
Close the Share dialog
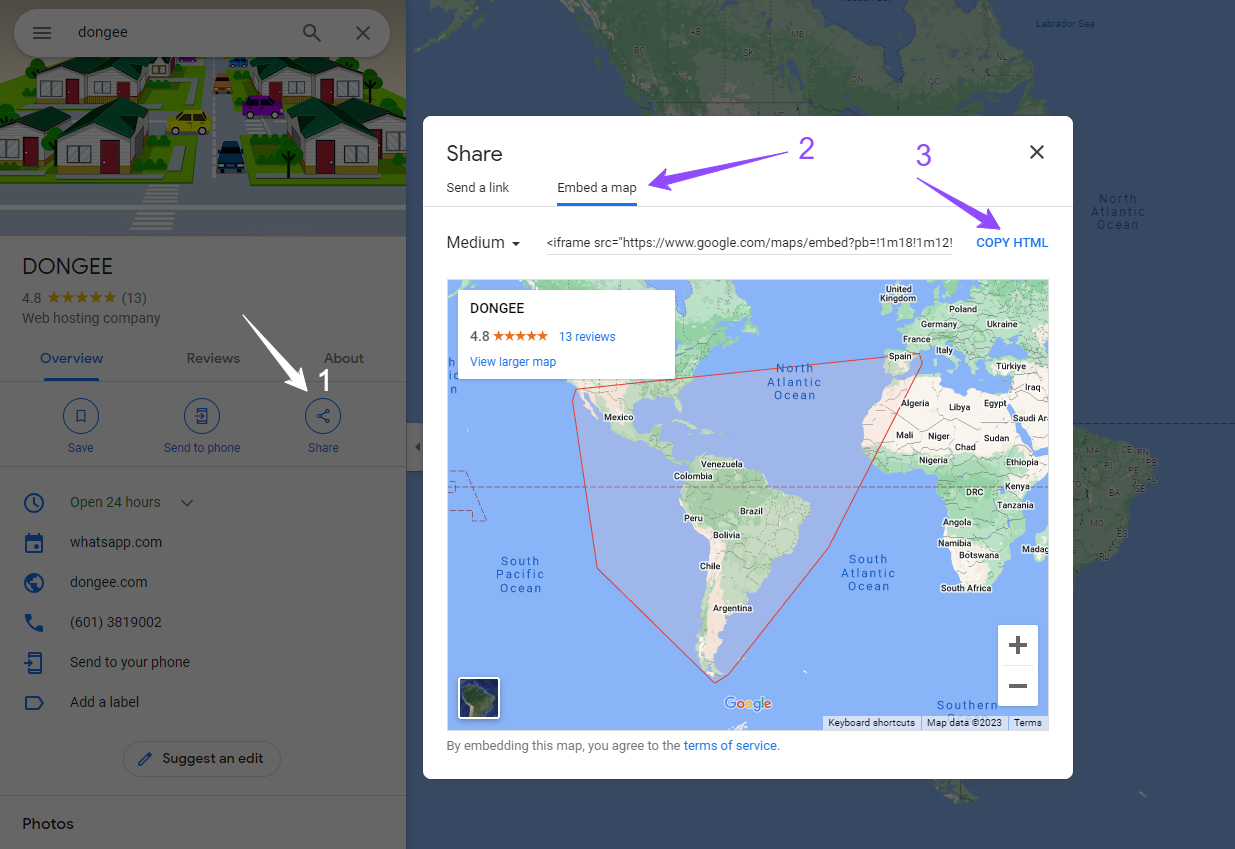tap(1037, 152)
